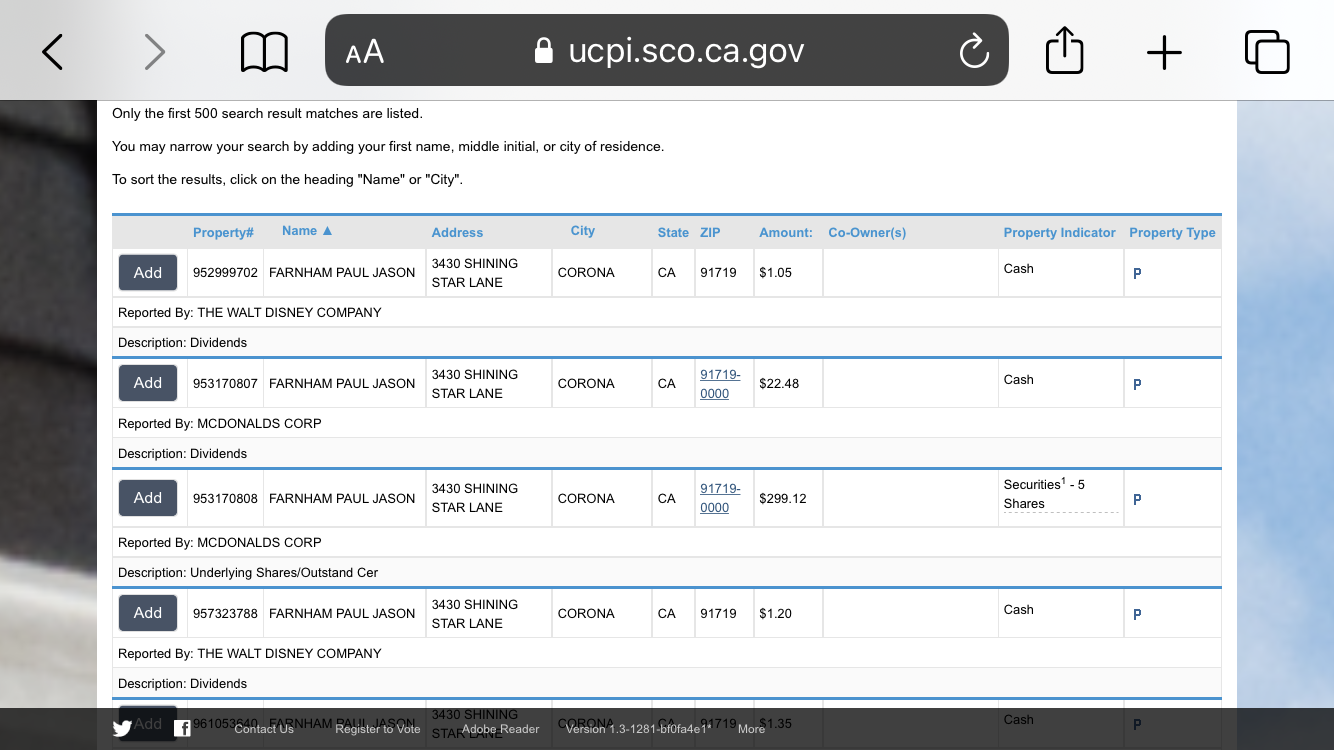Screen dimensions: 1334x750
Task: Click Amount: column heading
Action: click(786, 232)
